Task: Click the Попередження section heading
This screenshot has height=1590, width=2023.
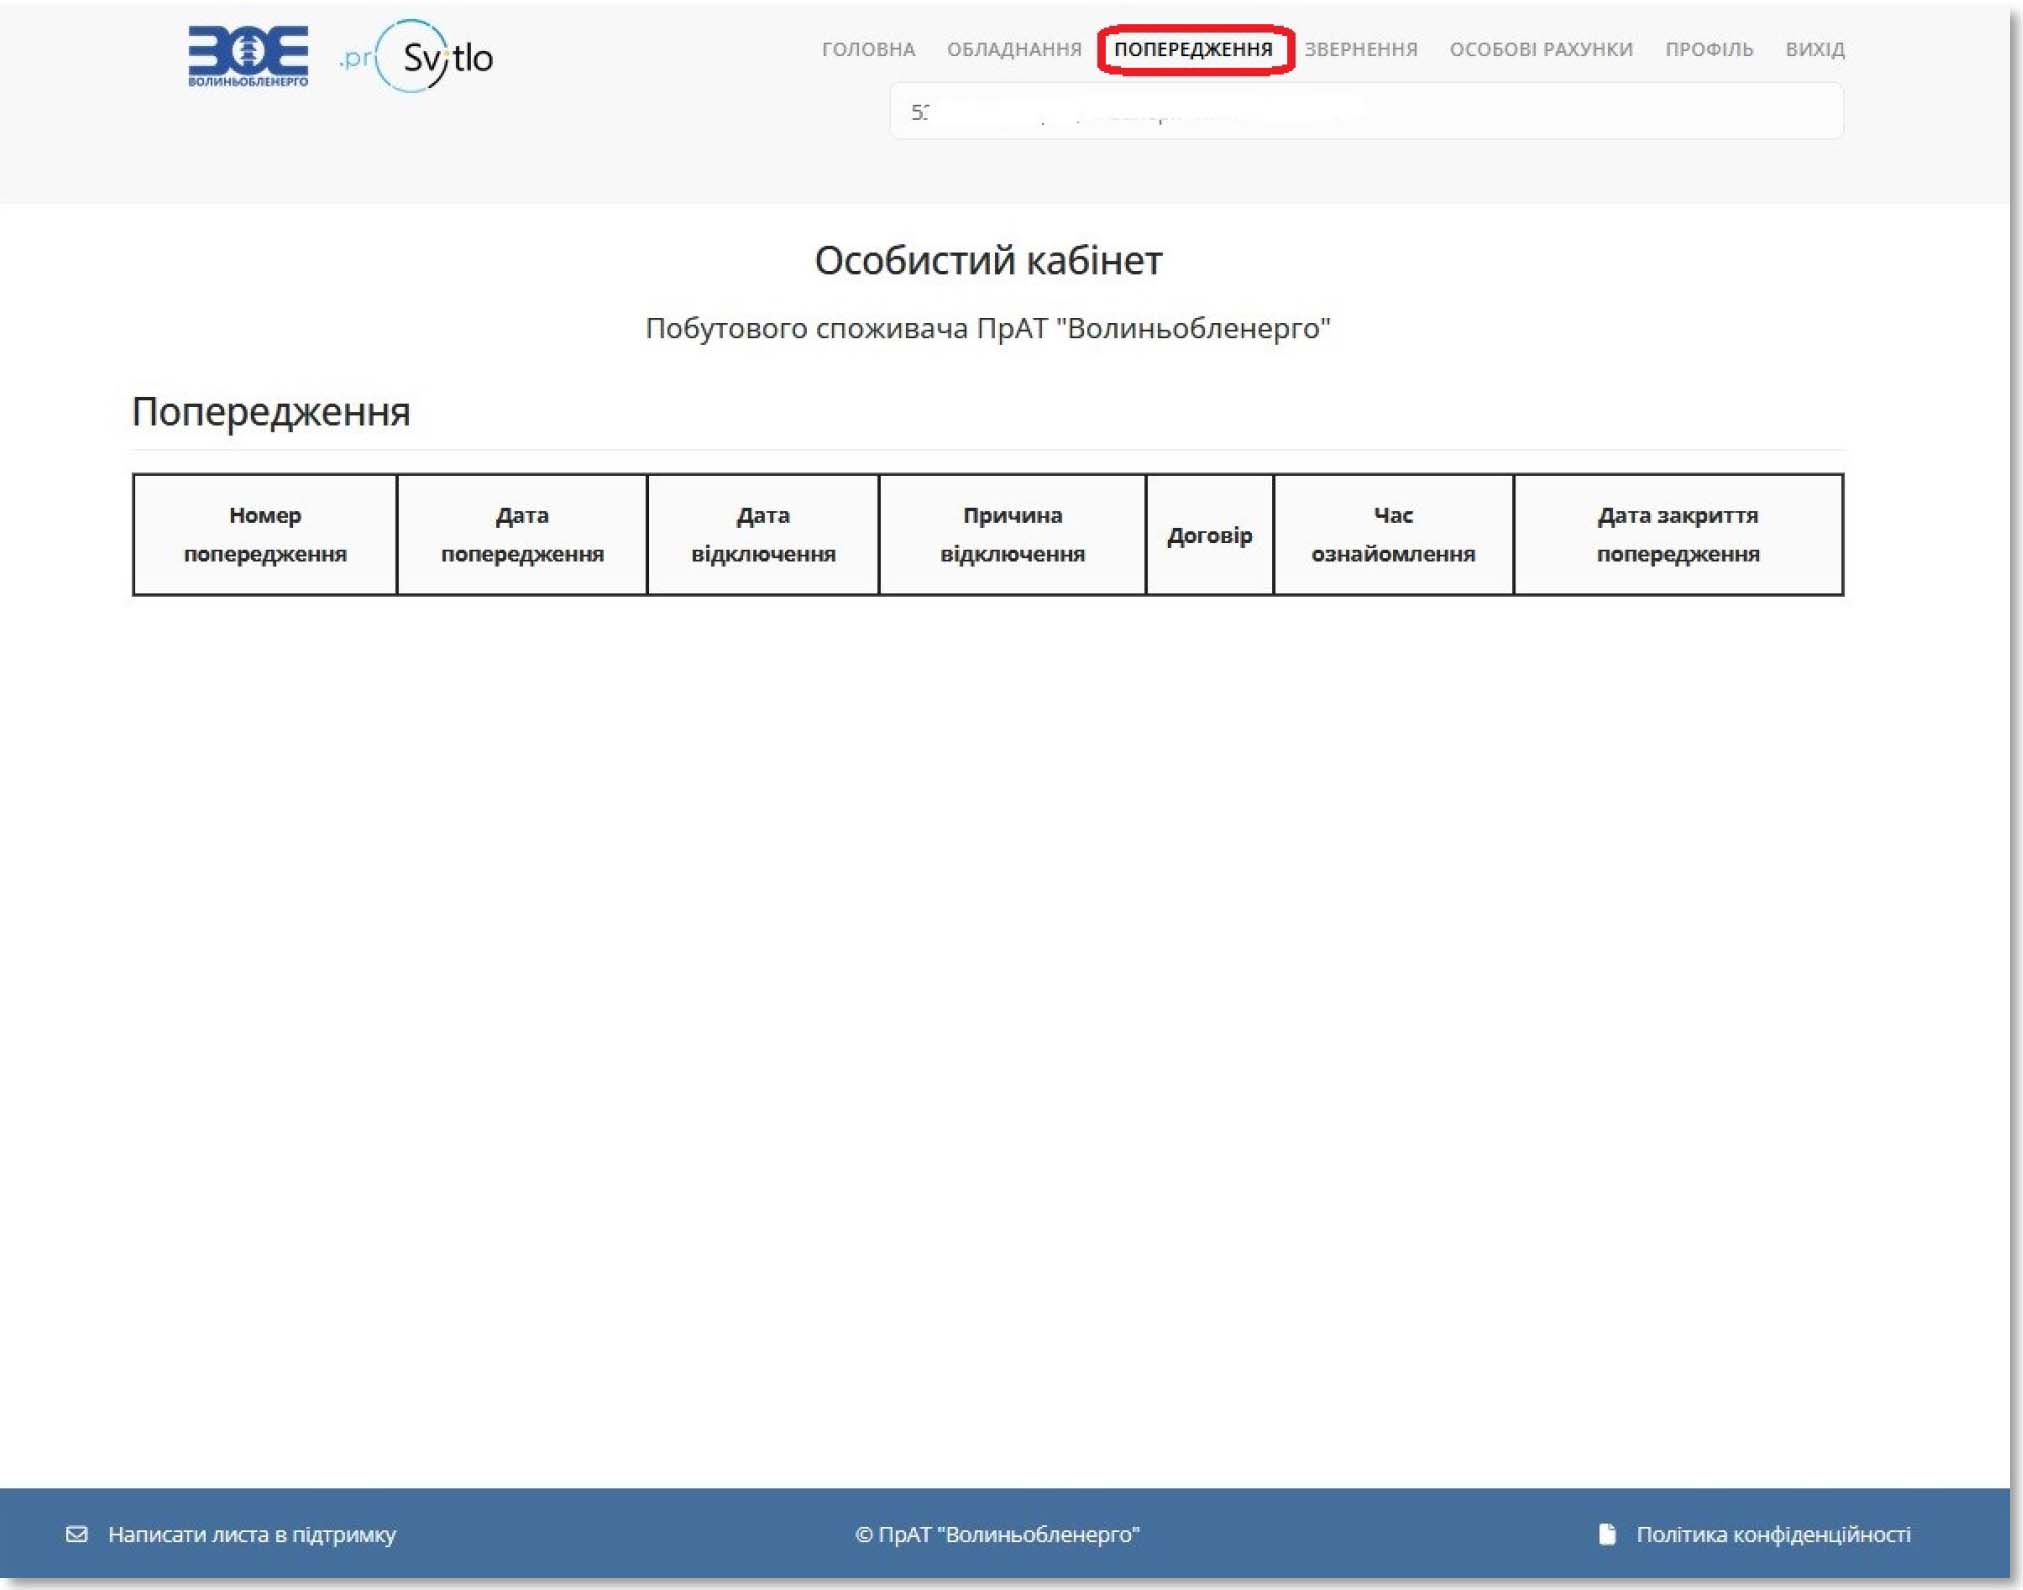Action: click(x=271, y=411)
